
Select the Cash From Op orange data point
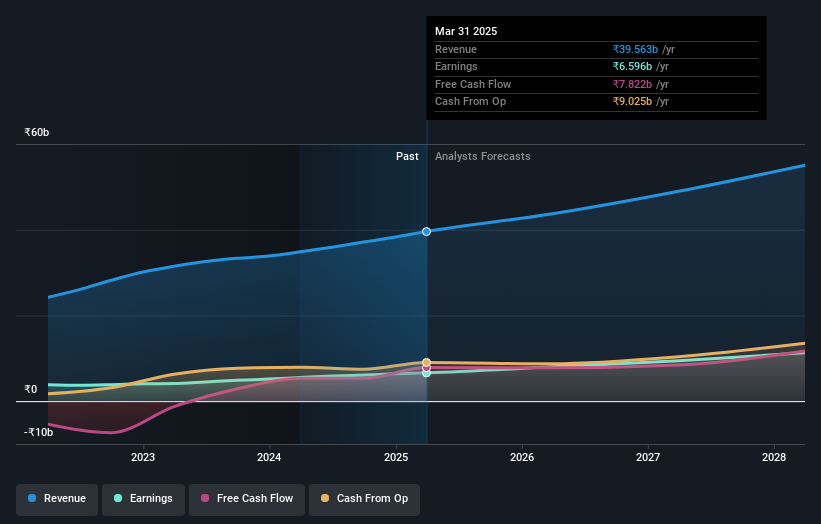(426, 362)
